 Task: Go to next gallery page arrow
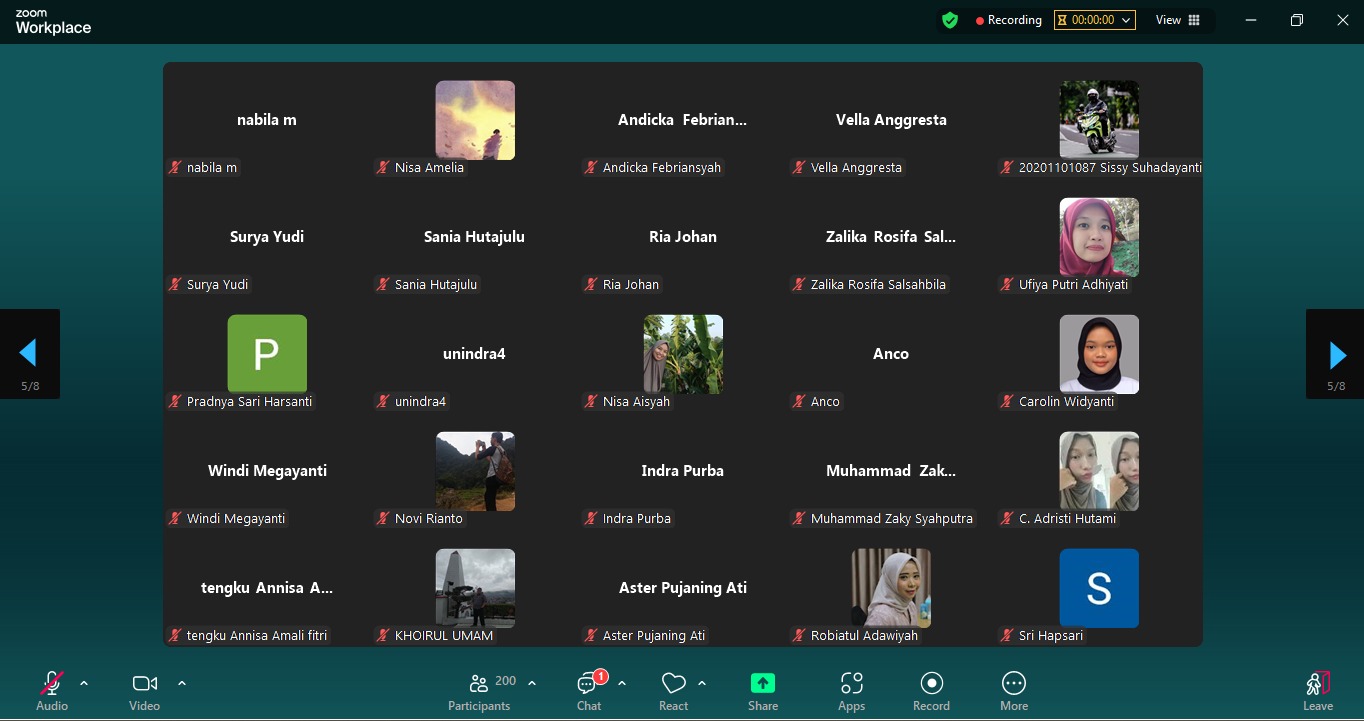click(x=1336, y=354)
